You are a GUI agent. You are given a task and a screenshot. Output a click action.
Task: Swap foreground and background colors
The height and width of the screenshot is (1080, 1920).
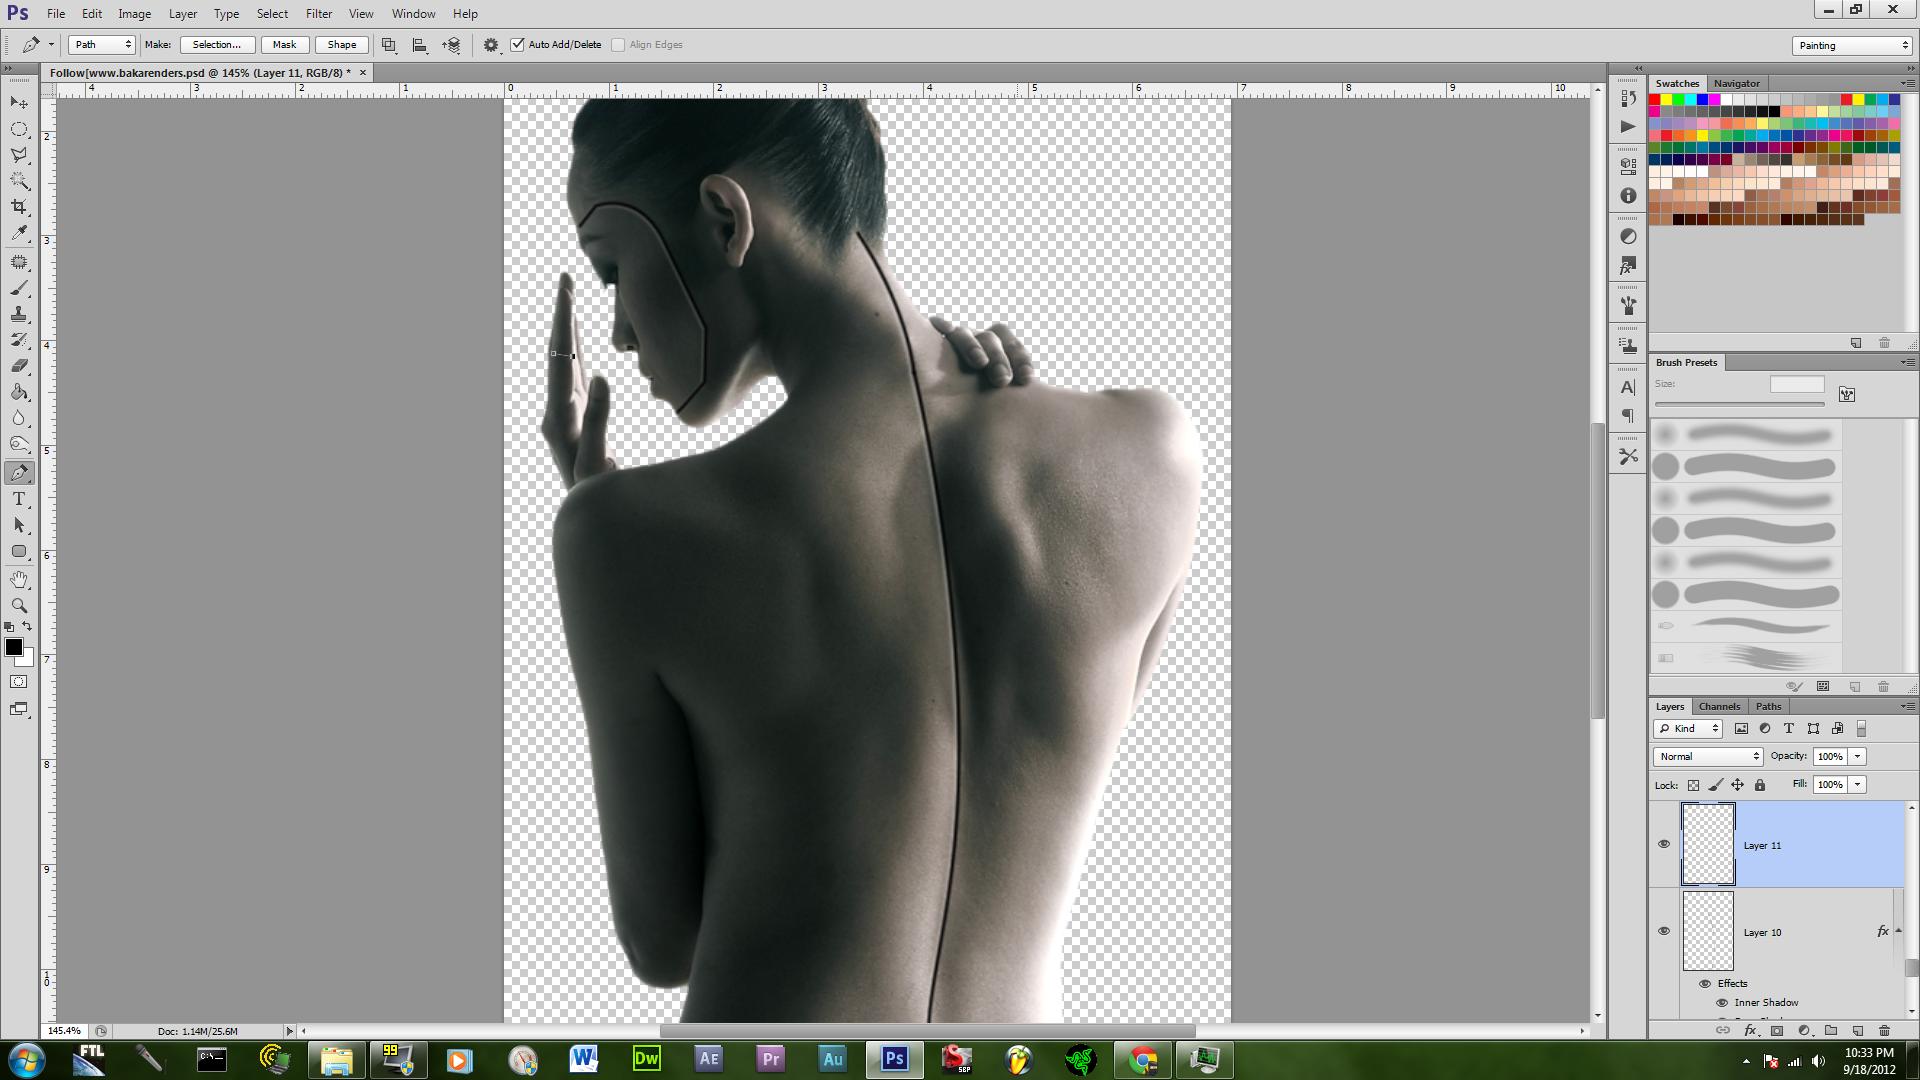click(x=27, y=627)
